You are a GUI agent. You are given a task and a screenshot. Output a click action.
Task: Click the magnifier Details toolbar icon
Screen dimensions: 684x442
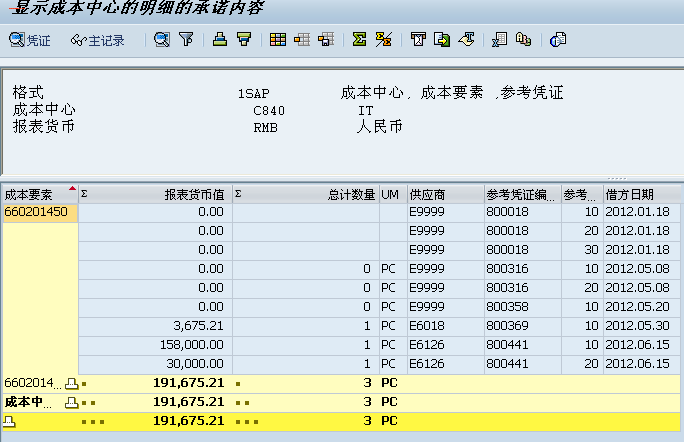pos(161,40)
